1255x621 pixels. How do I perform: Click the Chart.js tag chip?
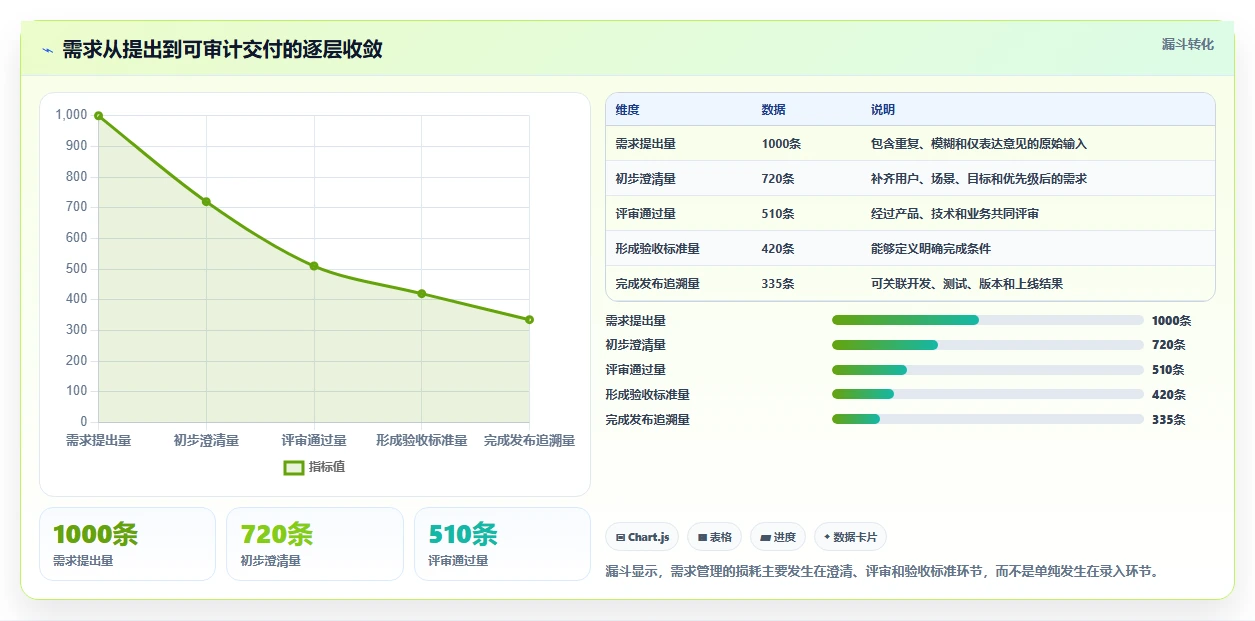tap(642, 537)
